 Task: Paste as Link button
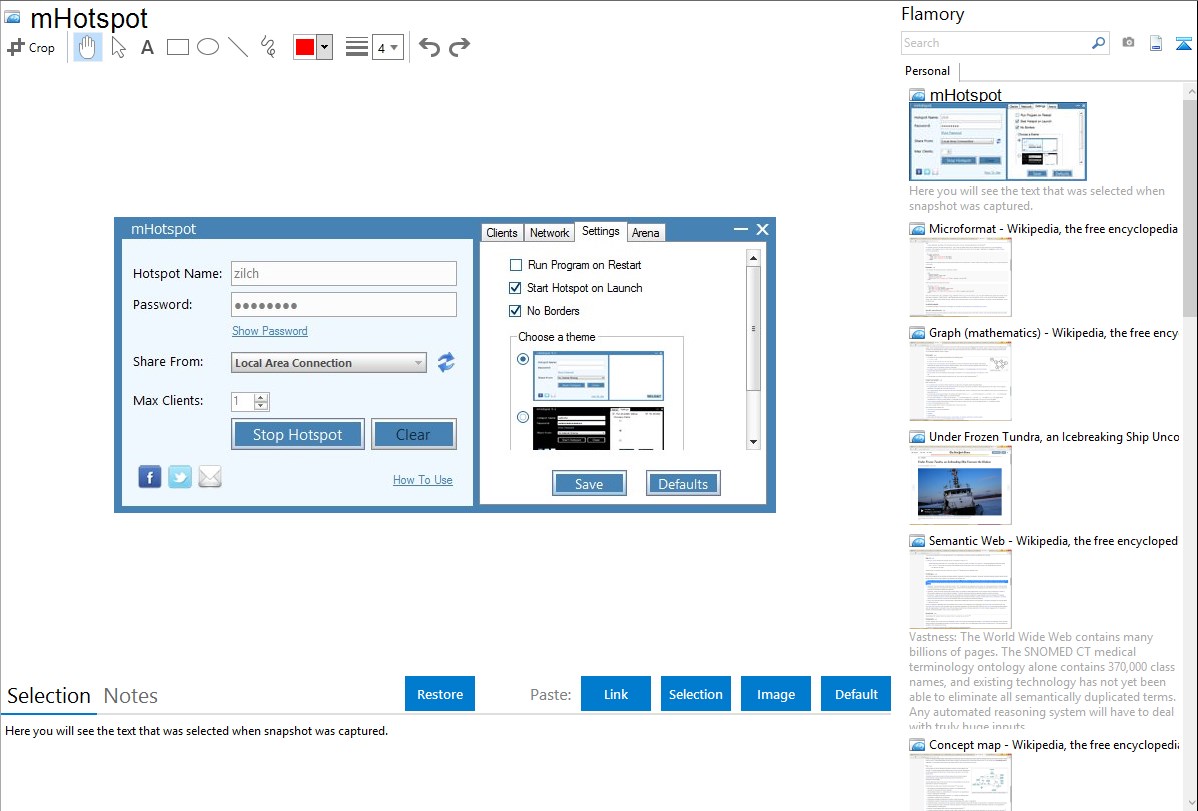click(616, 694)
